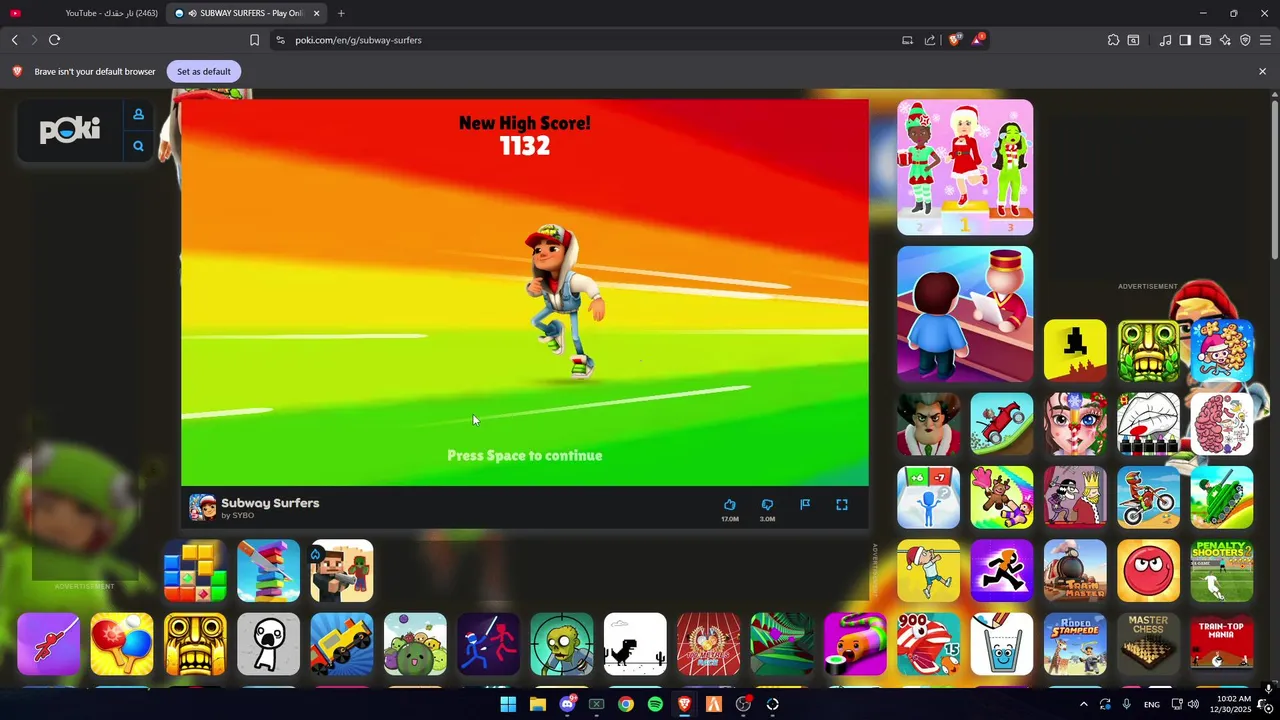This screenshot has width=1280, height=720.
Task: Open the ENG language switcher
Action: (x=1152, y=705)
